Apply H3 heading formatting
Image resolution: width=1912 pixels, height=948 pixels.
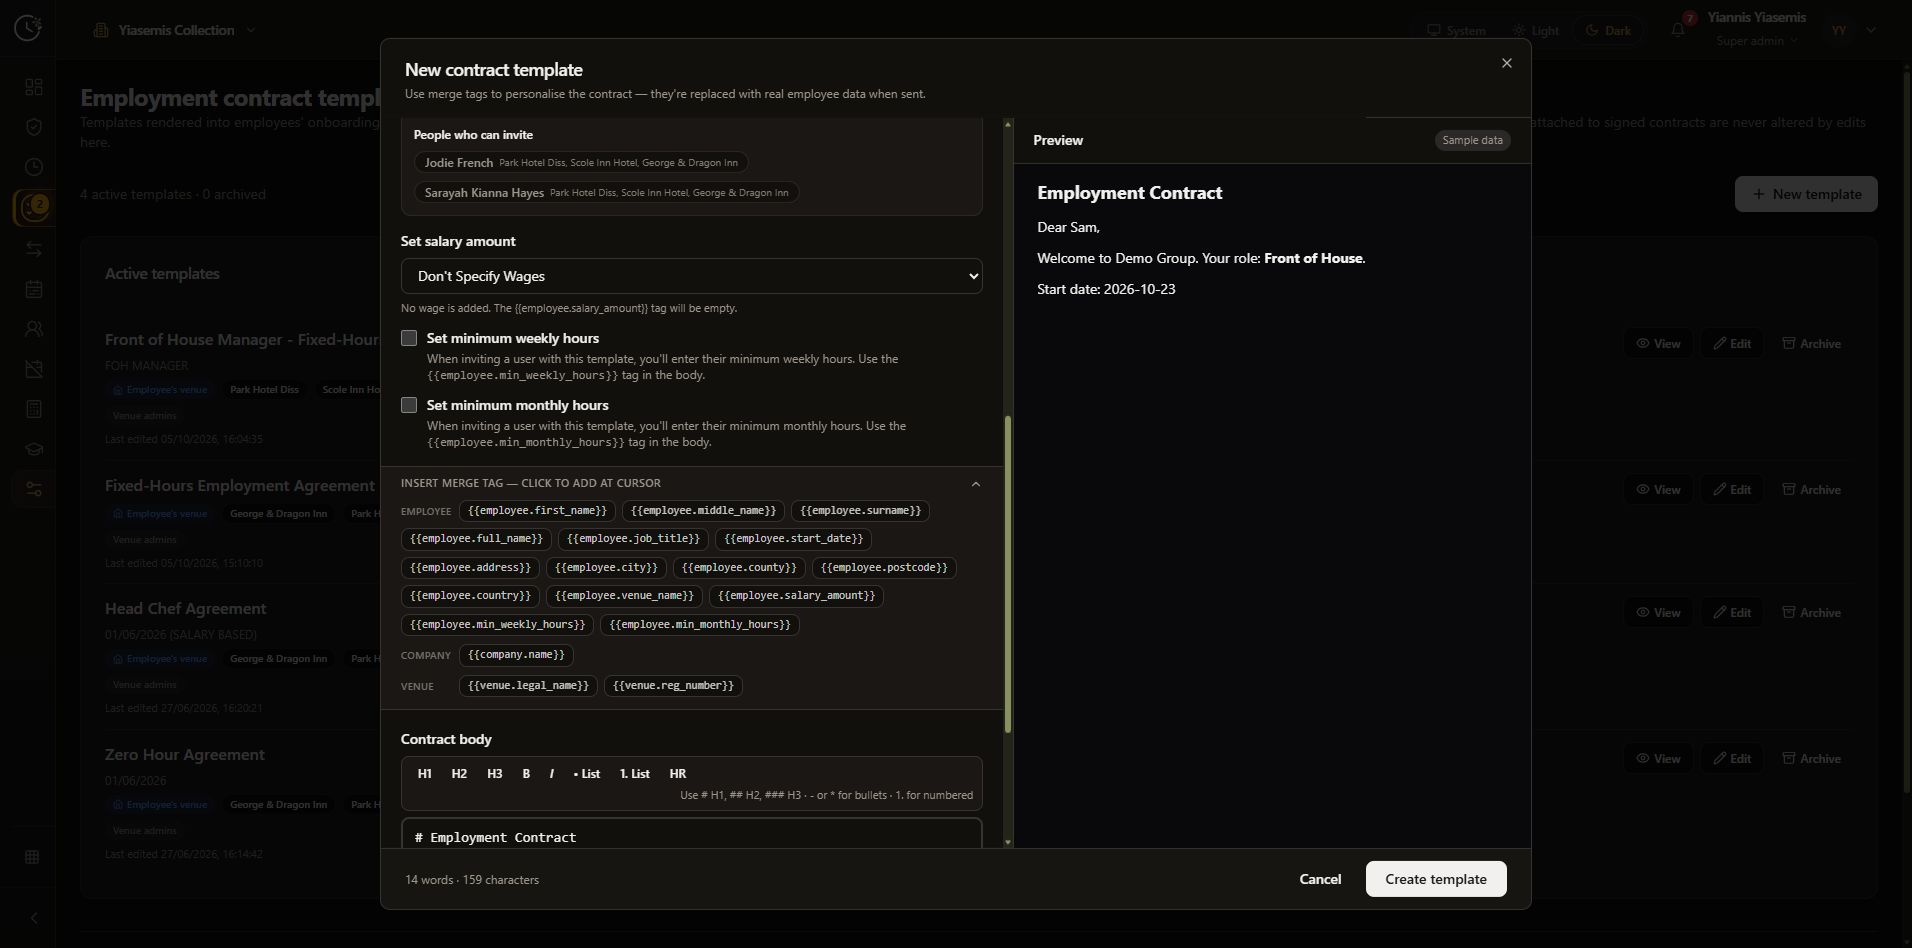[x=494, y=774]
